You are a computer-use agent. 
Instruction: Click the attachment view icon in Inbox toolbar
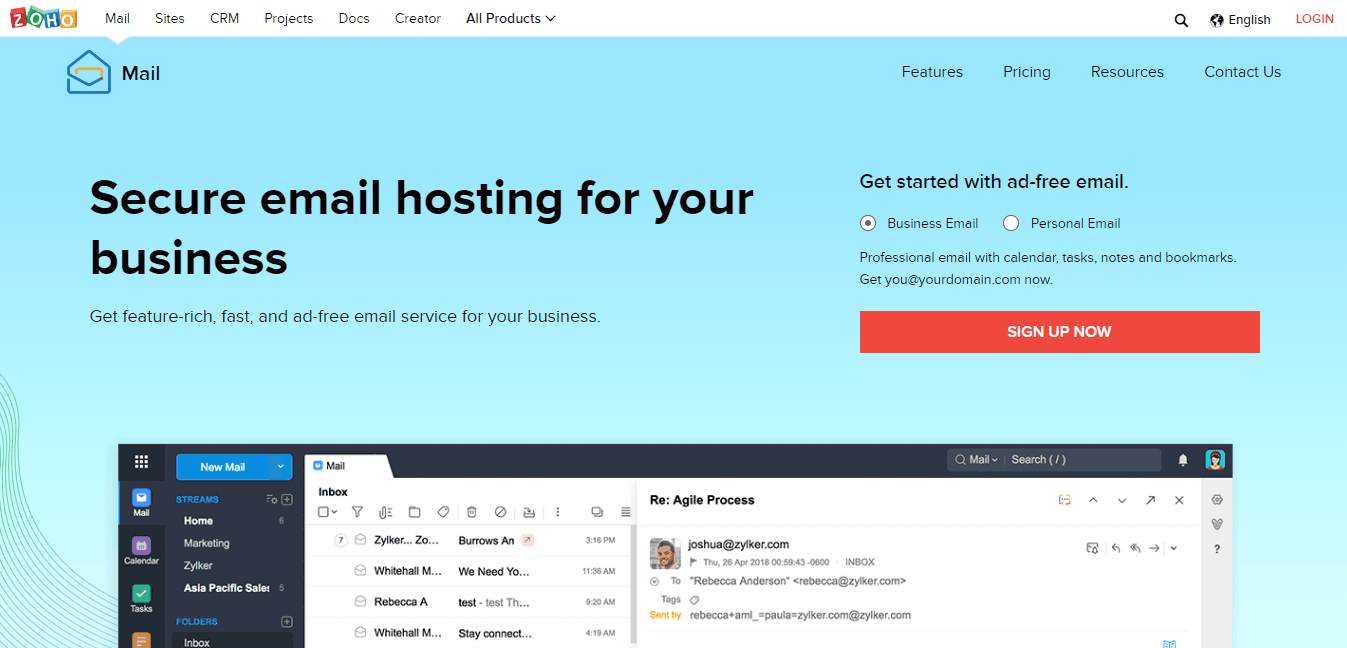[x=386, y=512]
